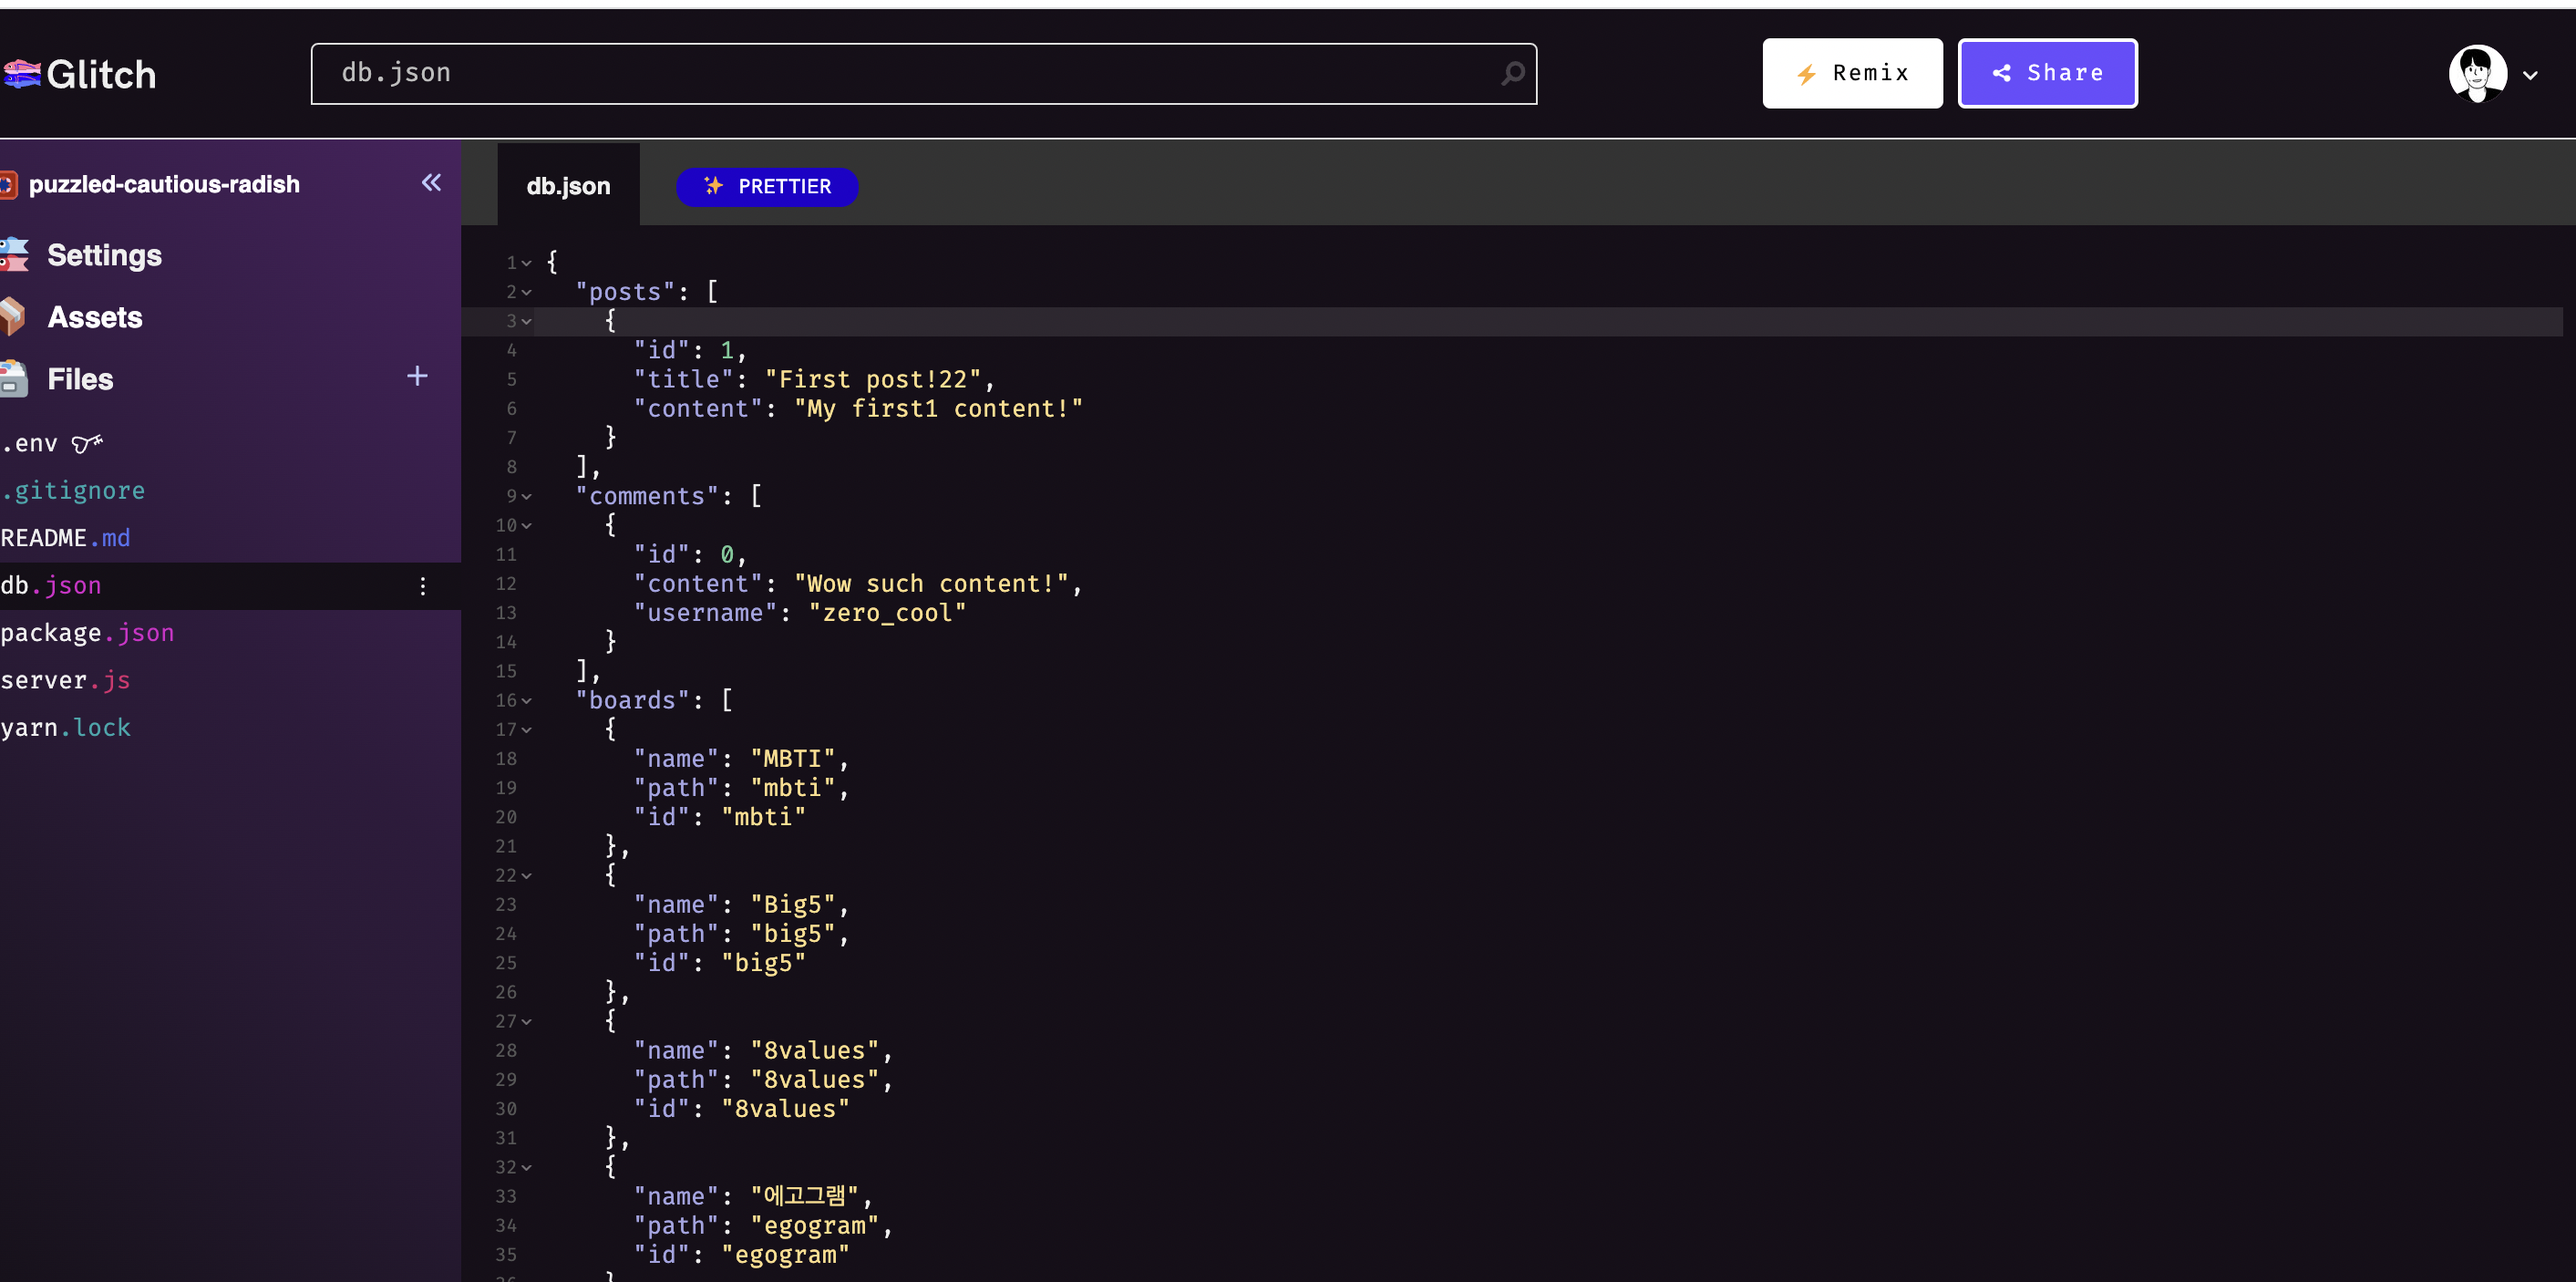Collapse the posts array on line 2

(x=526, y=292)
